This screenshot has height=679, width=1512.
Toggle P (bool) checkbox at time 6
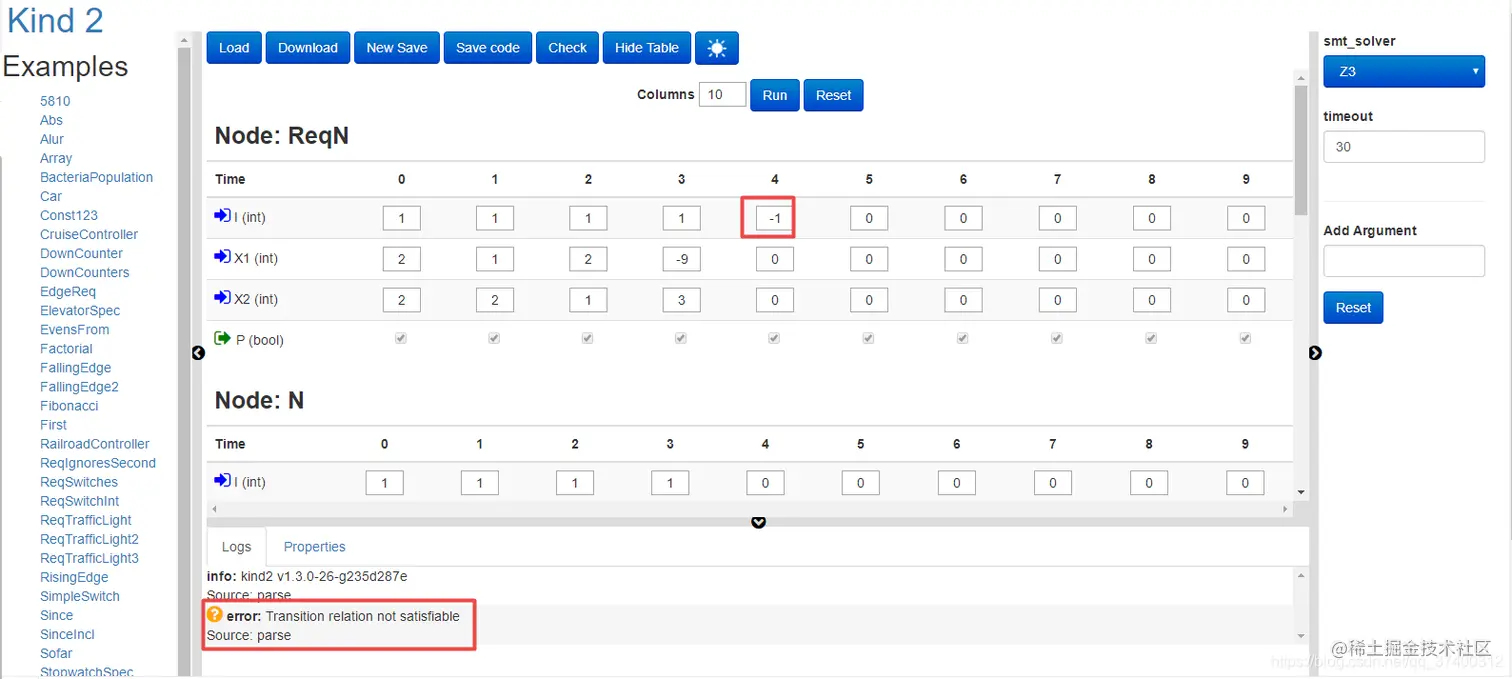click(x=962, y=339)
